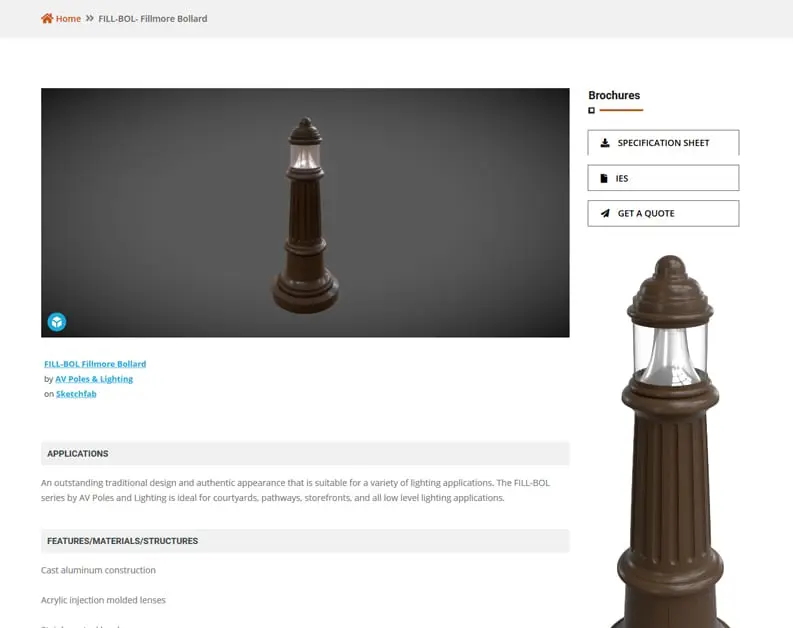Viewport: 793px width, 628px height.
Task: Click the small square icon under Brochures
Action: [x=591, y=110]
